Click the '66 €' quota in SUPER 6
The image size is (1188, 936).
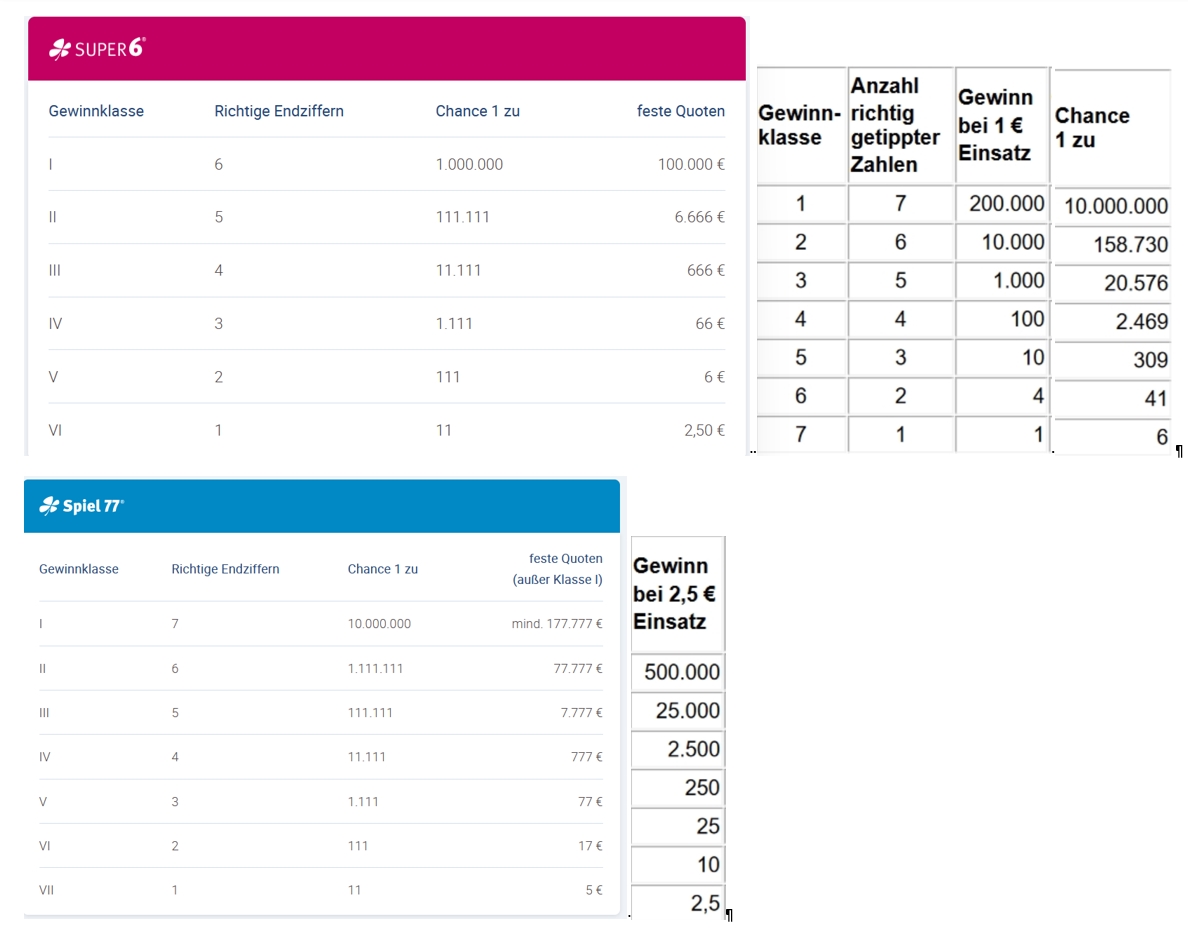click(710, 324)
